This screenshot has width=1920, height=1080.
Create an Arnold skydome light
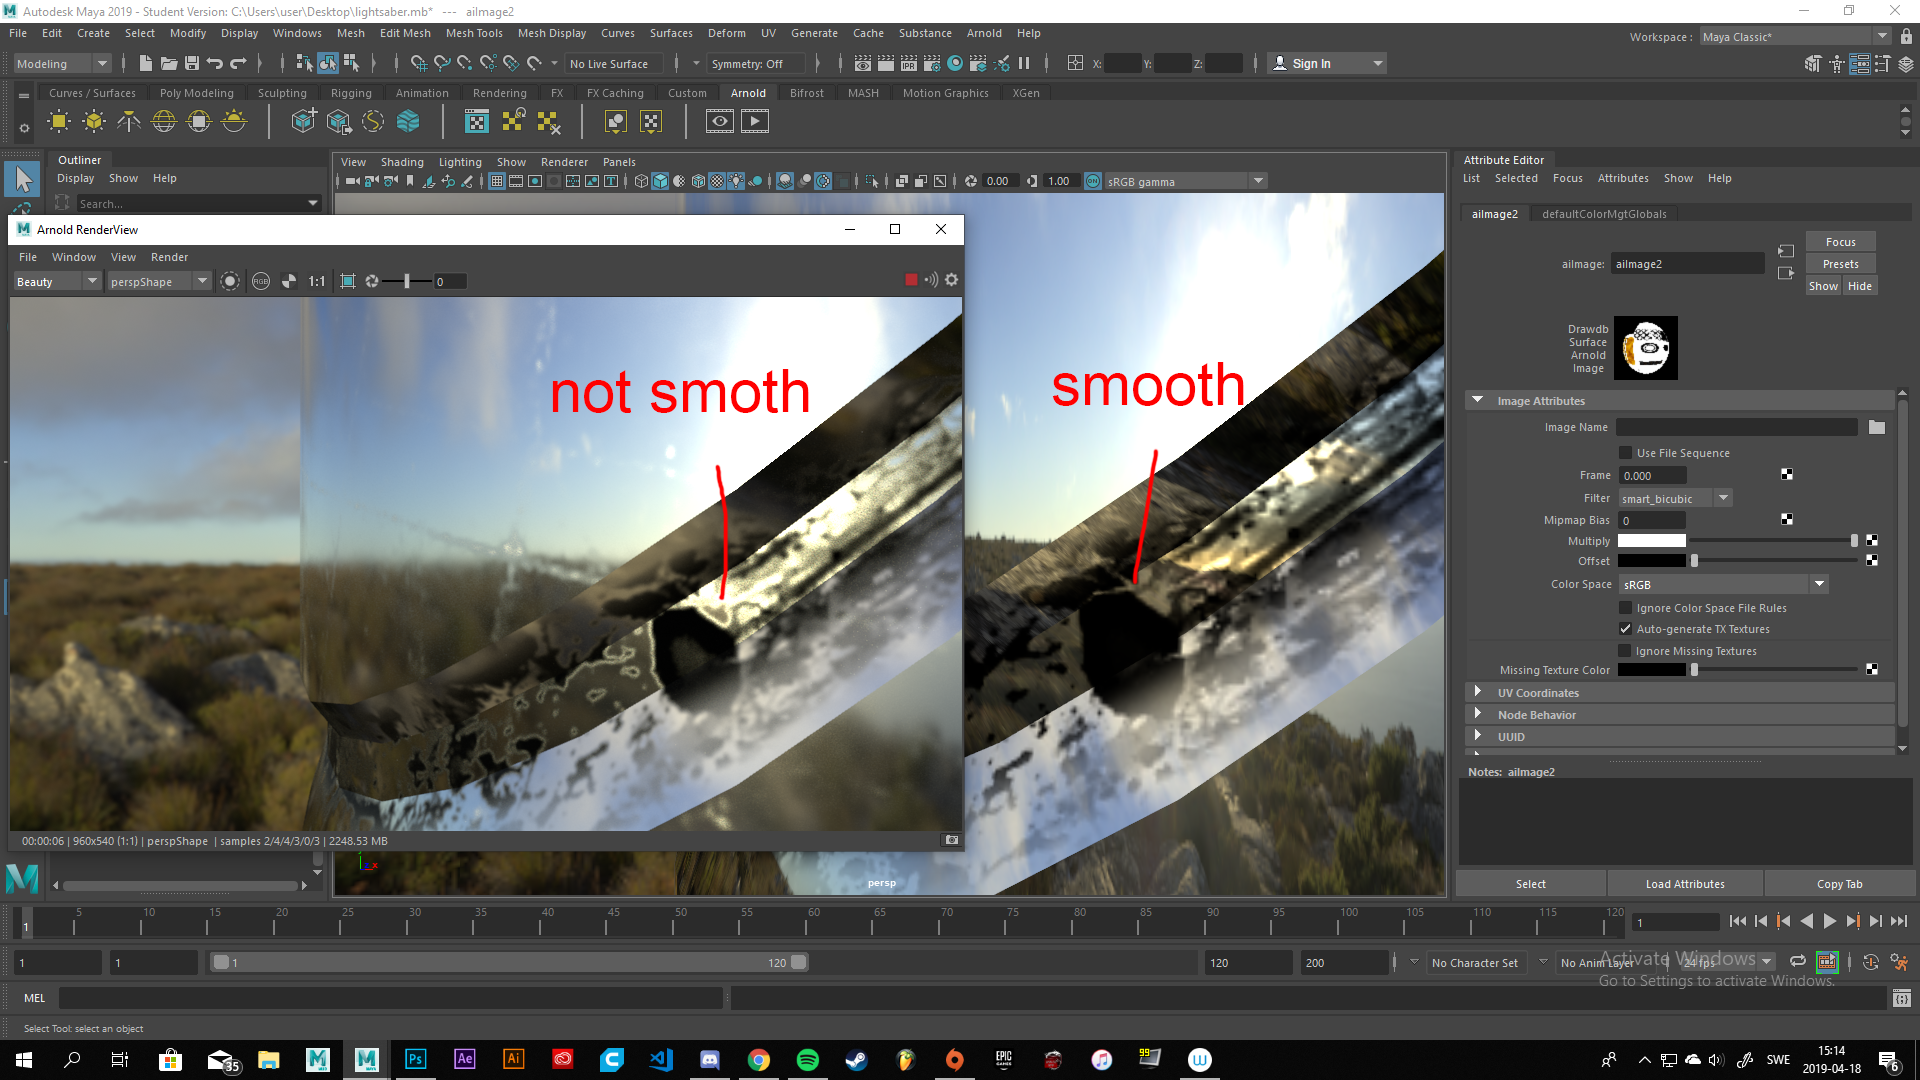(163, 120)
